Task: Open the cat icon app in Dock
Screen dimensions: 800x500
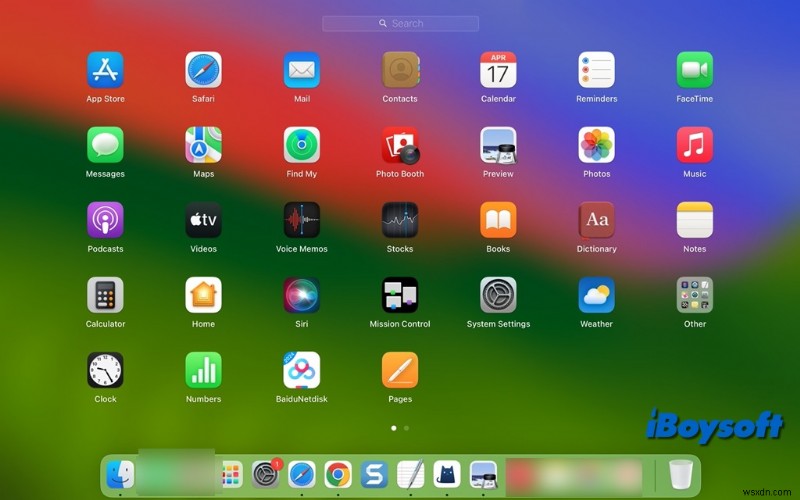Action: [x=446, y=474]
